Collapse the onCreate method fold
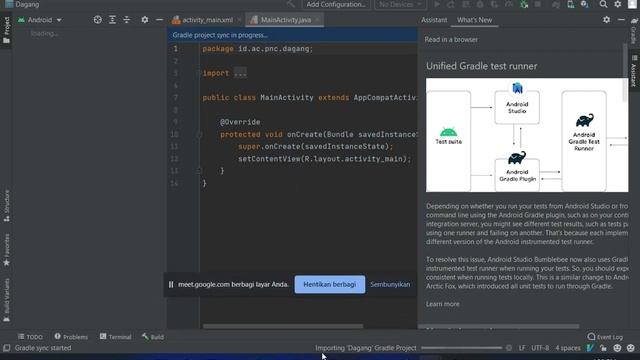The image size is (640, 360). coord(199,134)
